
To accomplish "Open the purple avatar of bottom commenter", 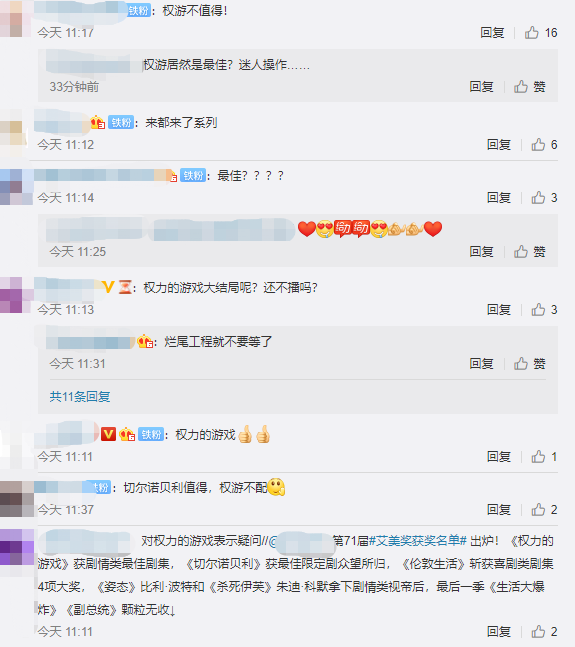I will point(16,547).
